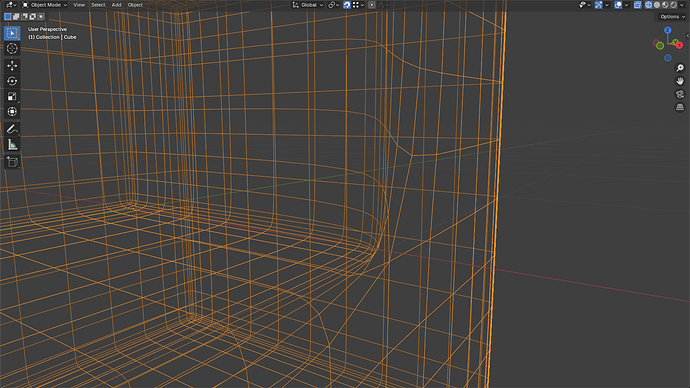Expand the Options dropdown

[672, 17]
